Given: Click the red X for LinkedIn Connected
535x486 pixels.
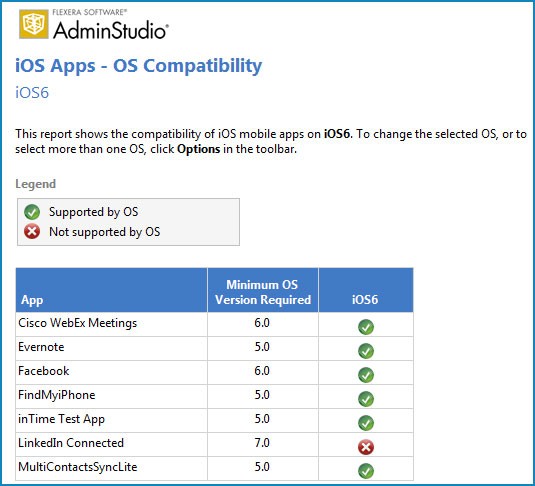Looking at the screenshot, I should (366, 447).
